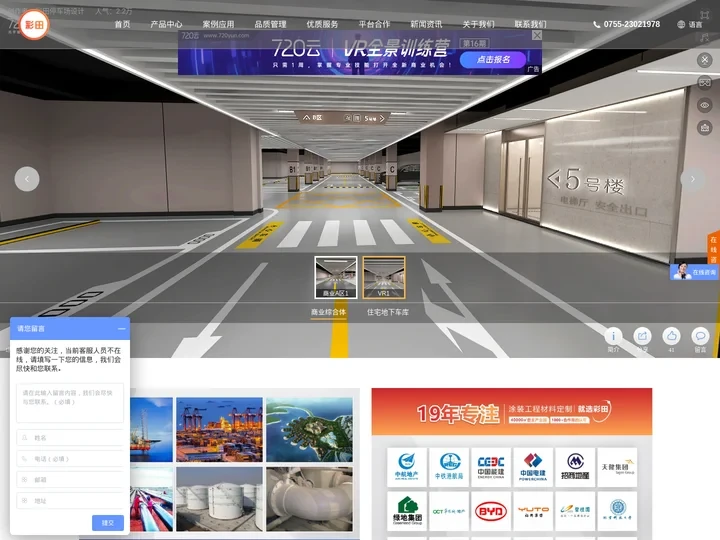720x540 pixels.
Task: Click the BYD partner logo
Action: (x=491, y=511)
